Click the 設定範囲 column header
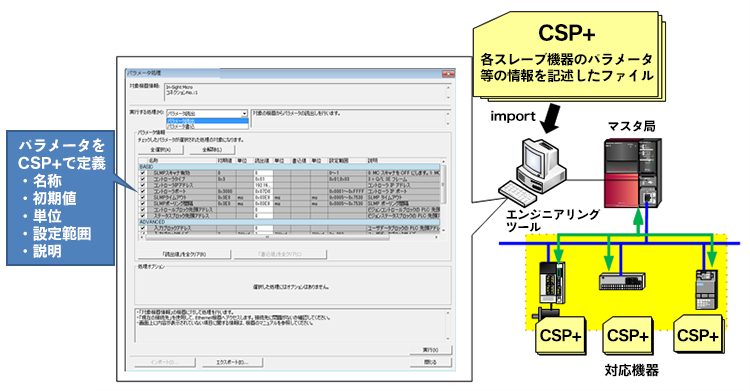750x391 pixels. 347,161
